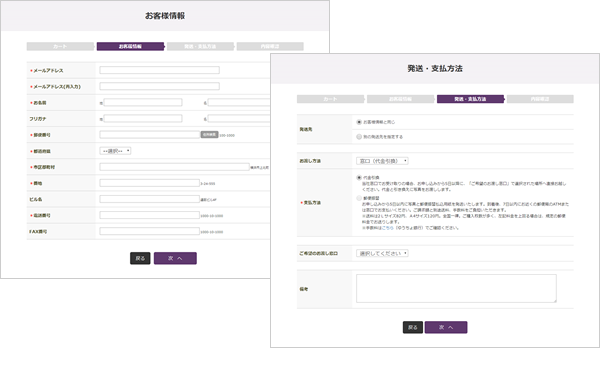Click the 発送先 row label
Screen dimensions: 600x370
coord(306,129)
